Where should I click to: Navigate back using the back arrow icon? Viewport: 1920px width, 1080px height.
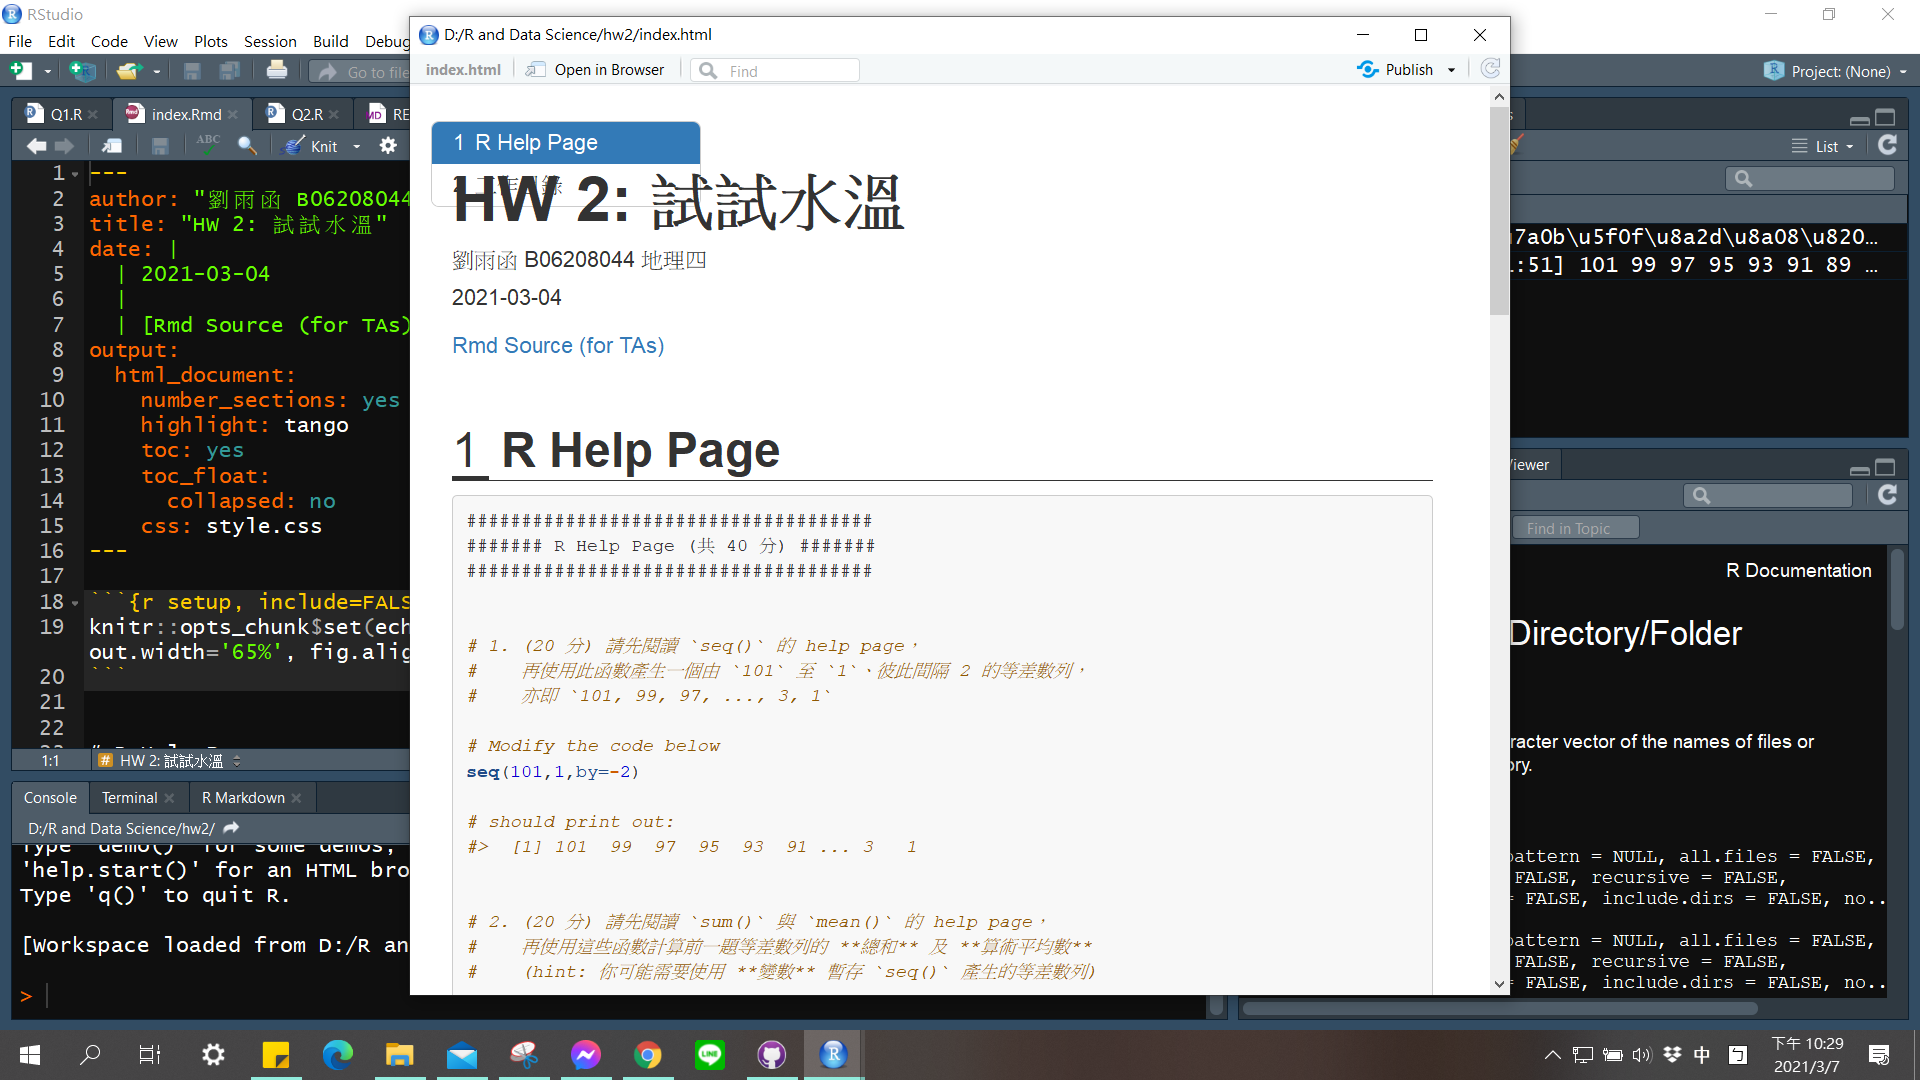tap(36, 145)
